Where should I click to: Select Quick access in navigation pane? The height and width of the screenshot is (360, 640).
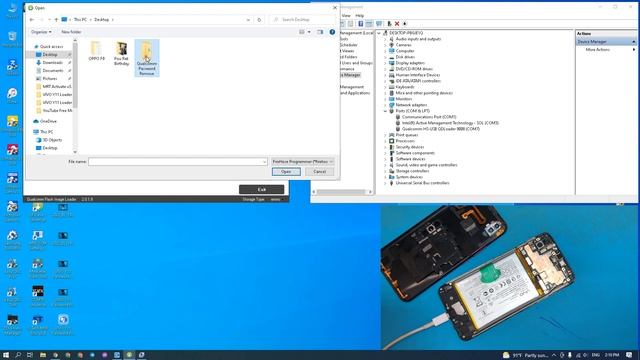(51, 47)
